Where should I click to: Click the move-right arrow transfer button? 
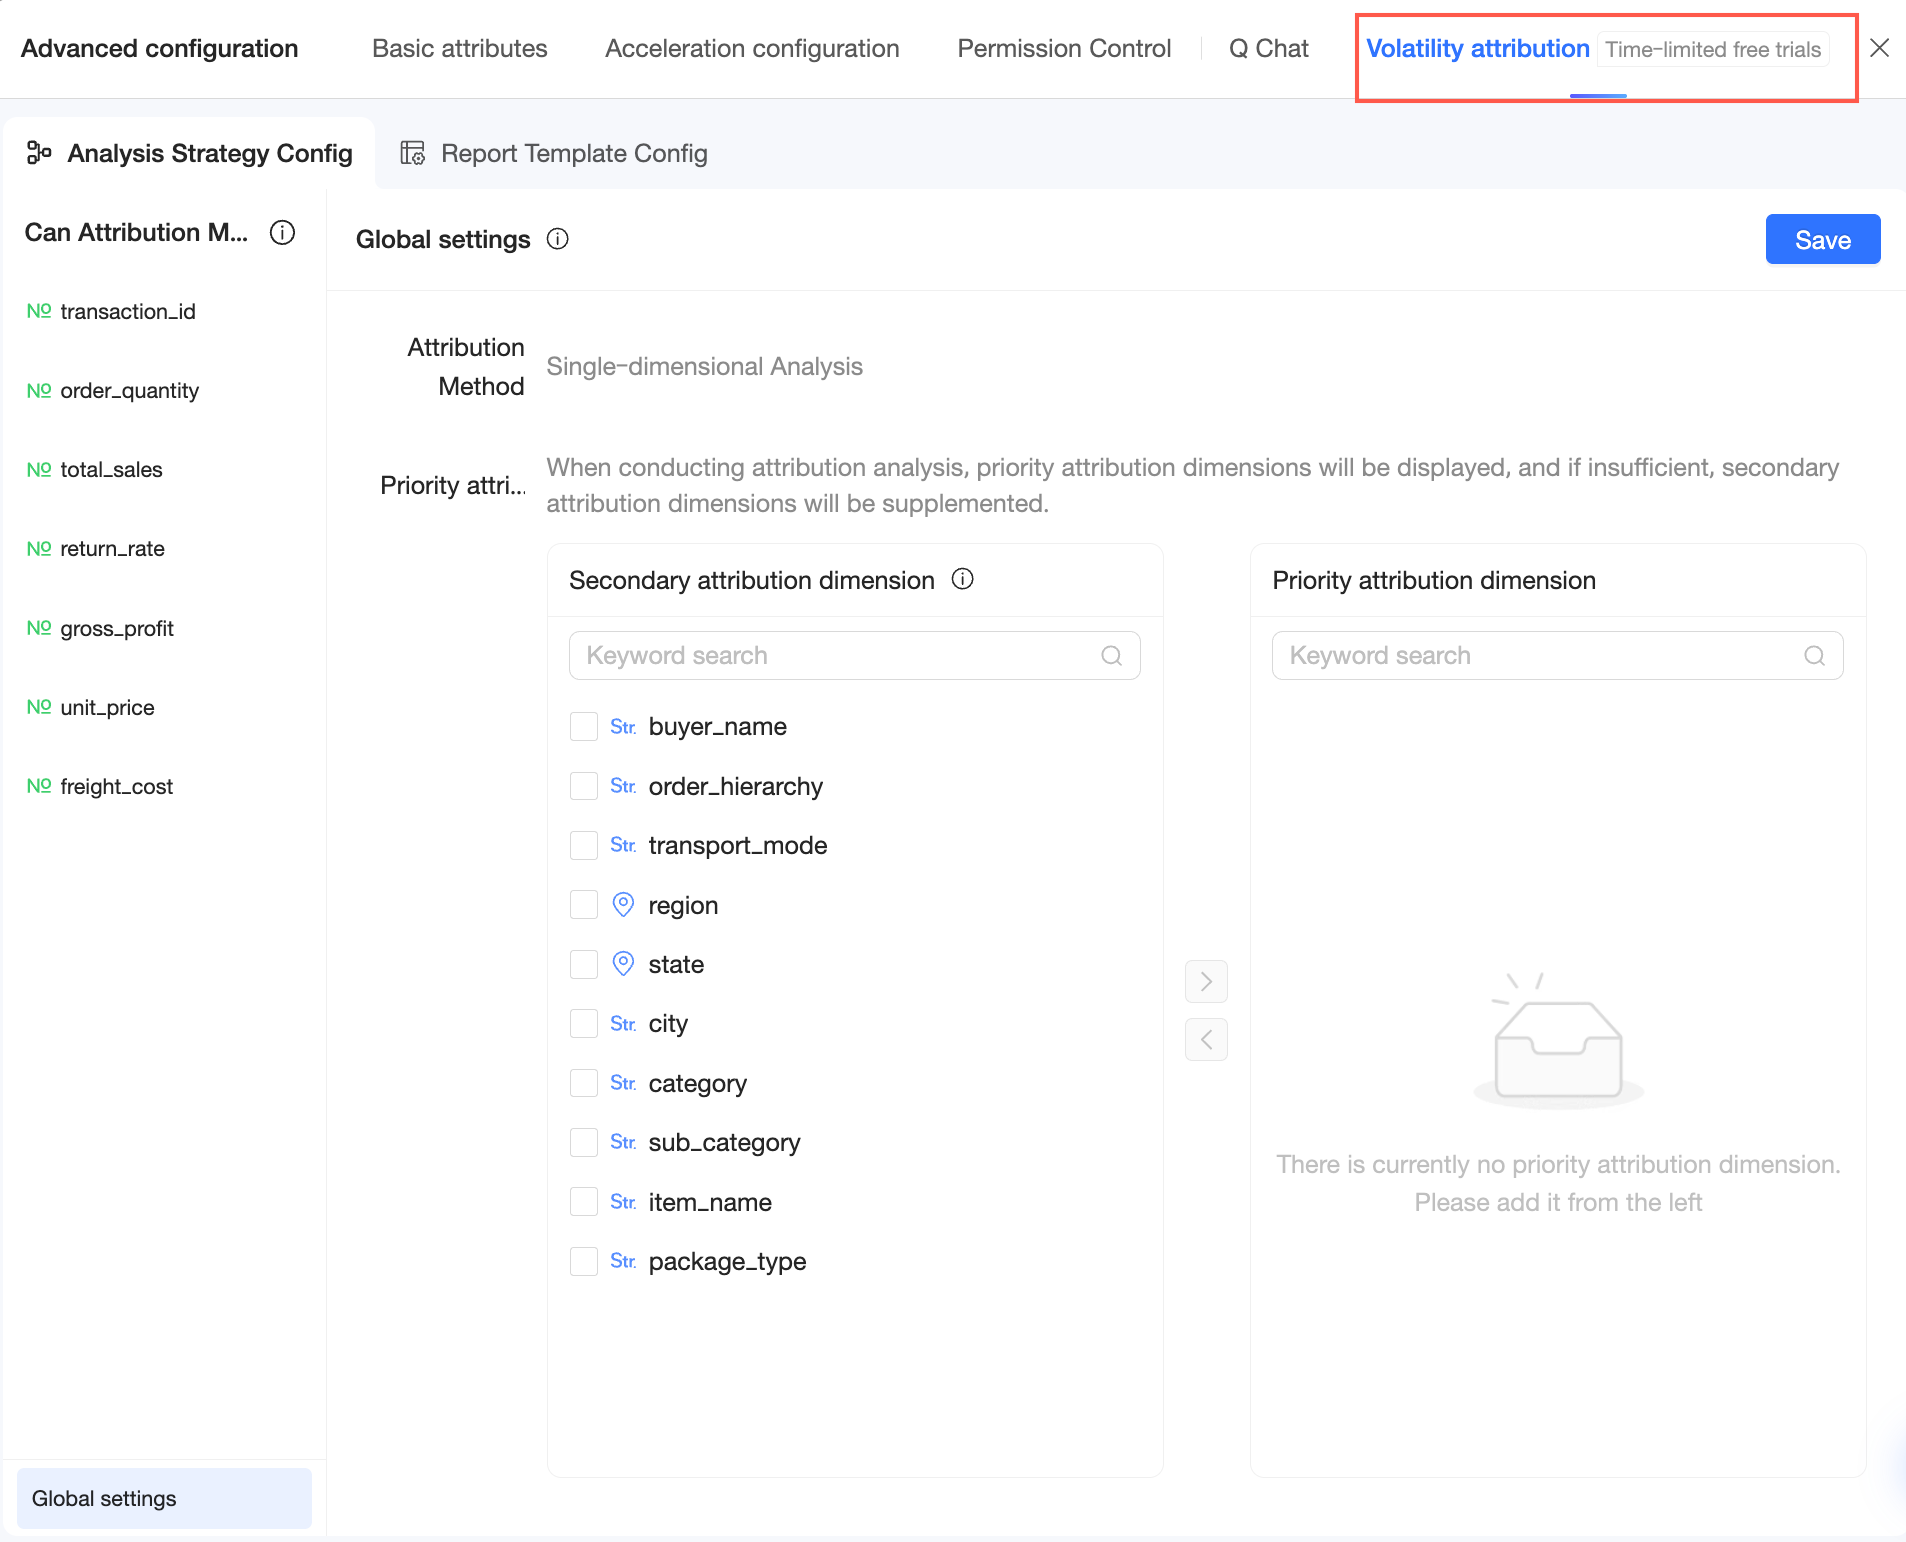point(1206,982)
